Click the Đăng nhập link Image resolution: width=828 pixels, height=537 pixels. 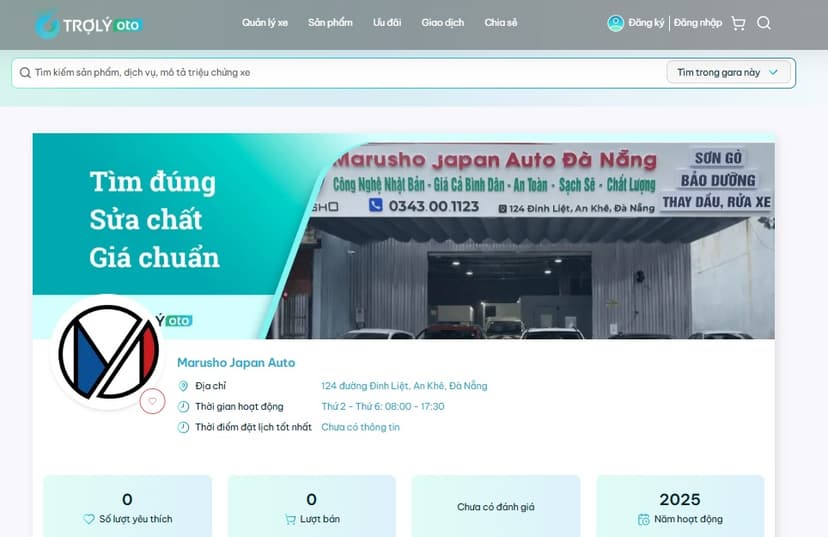(698, 23)
